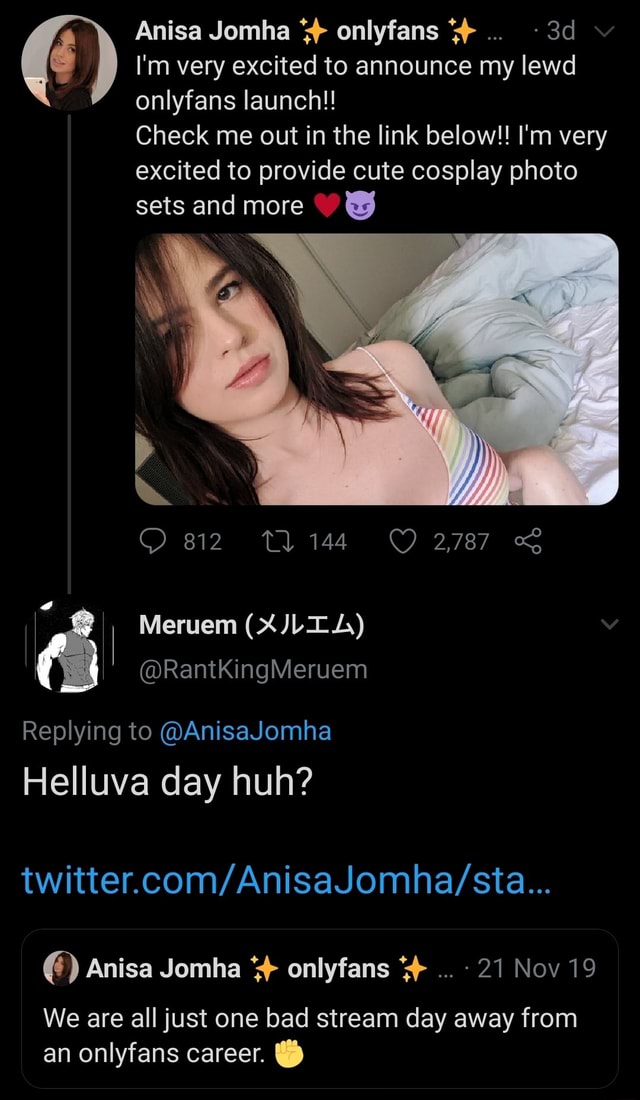Open the @RantKingMeruem handle
The image size is (640, 1100).
[x=253, y=670]
